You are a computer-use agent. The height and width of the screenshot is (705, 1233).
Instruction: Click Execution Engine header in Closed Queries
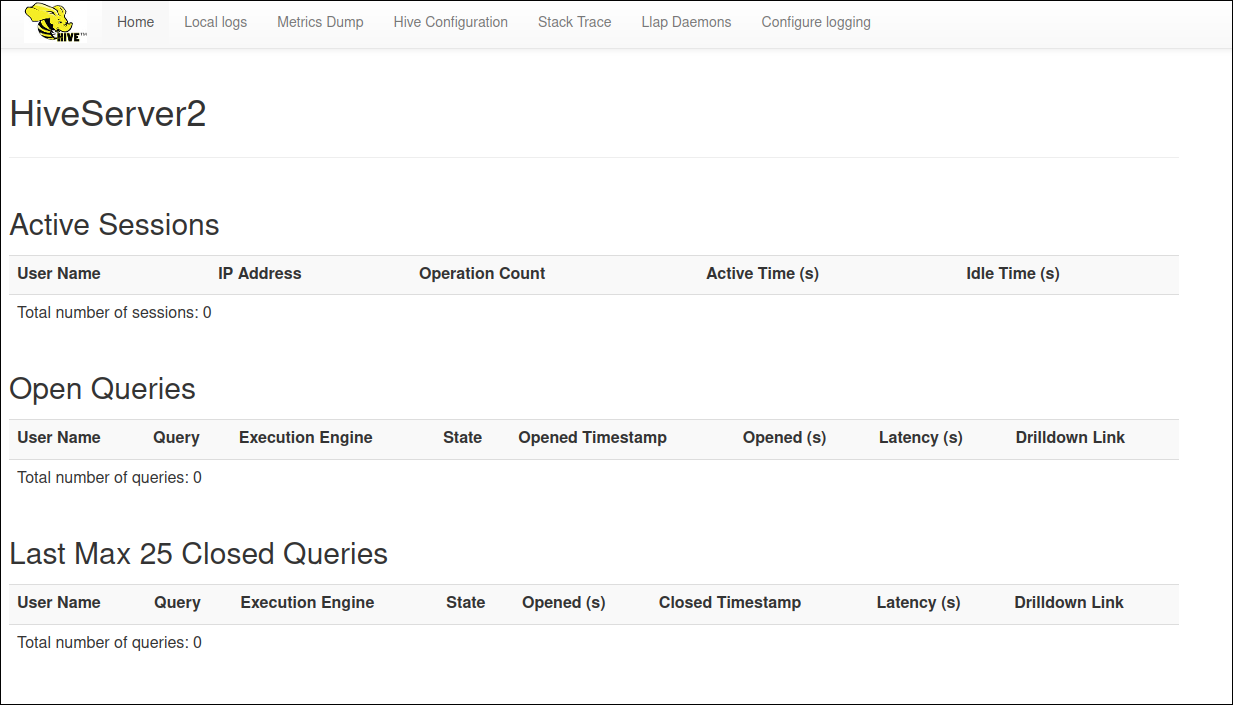pos(307,603)
